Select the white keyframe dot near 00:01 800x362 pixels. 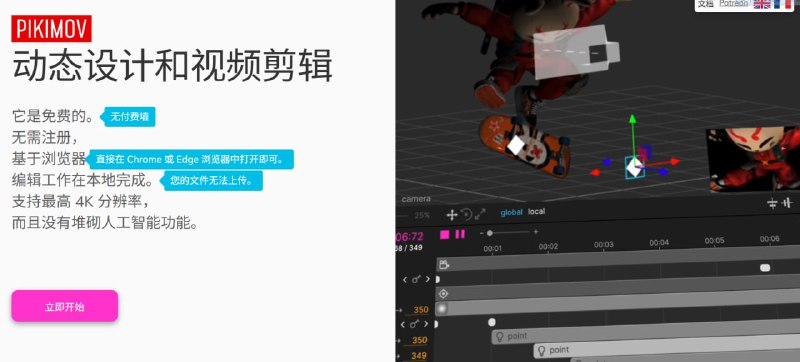tap(492, 322)
